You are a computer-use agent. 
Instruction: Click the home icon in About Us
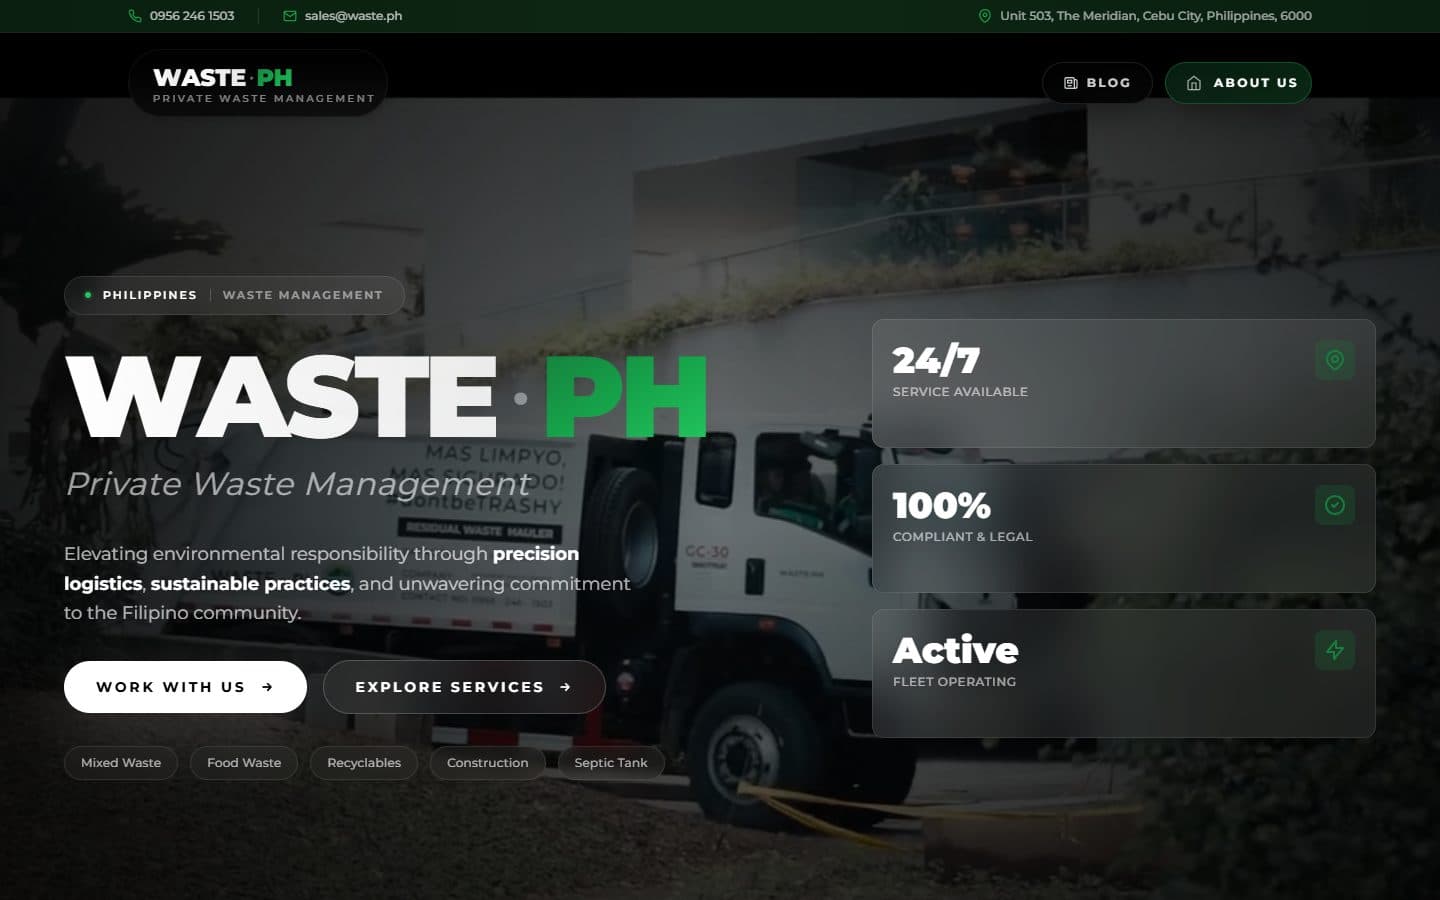point(1194,83)
